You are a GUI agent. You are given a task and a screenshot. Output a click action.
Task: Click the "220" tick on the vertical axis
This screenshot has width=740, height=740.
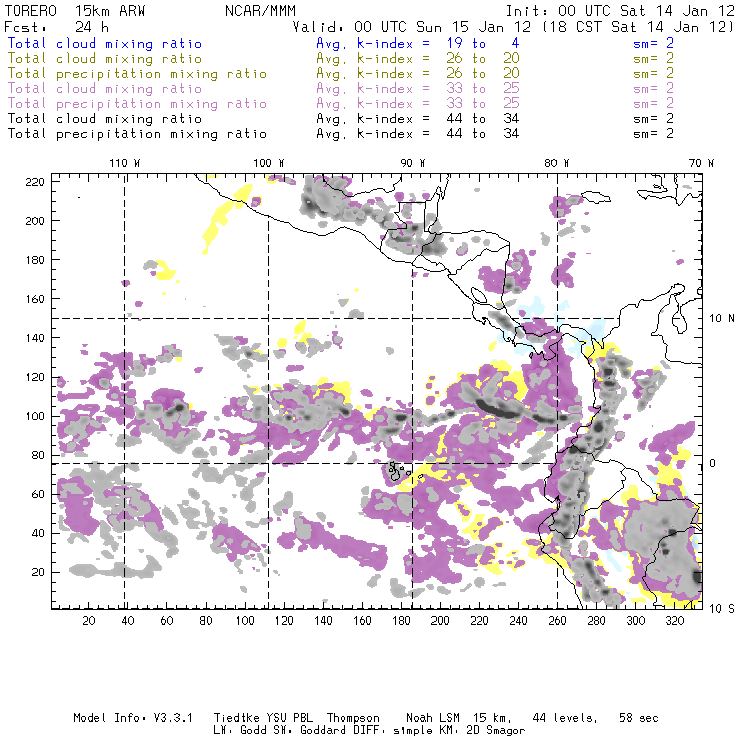(x=34, y=182)
